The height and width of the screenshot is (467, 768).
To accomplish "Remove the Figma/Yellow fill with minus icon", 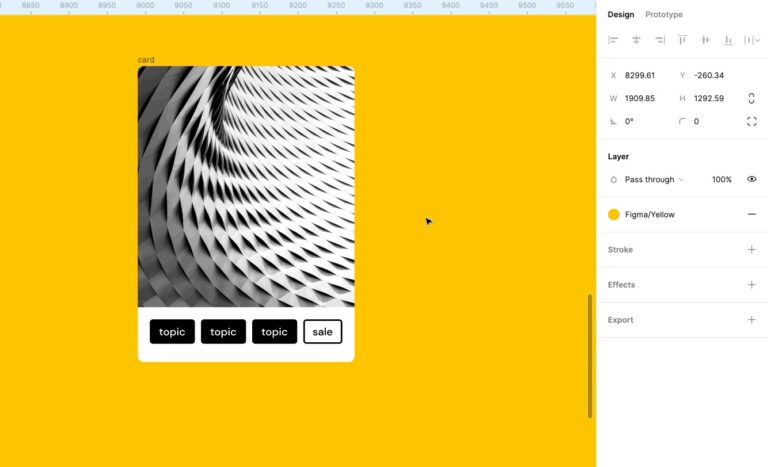I will pyautogui.click(x=751, y=214).
